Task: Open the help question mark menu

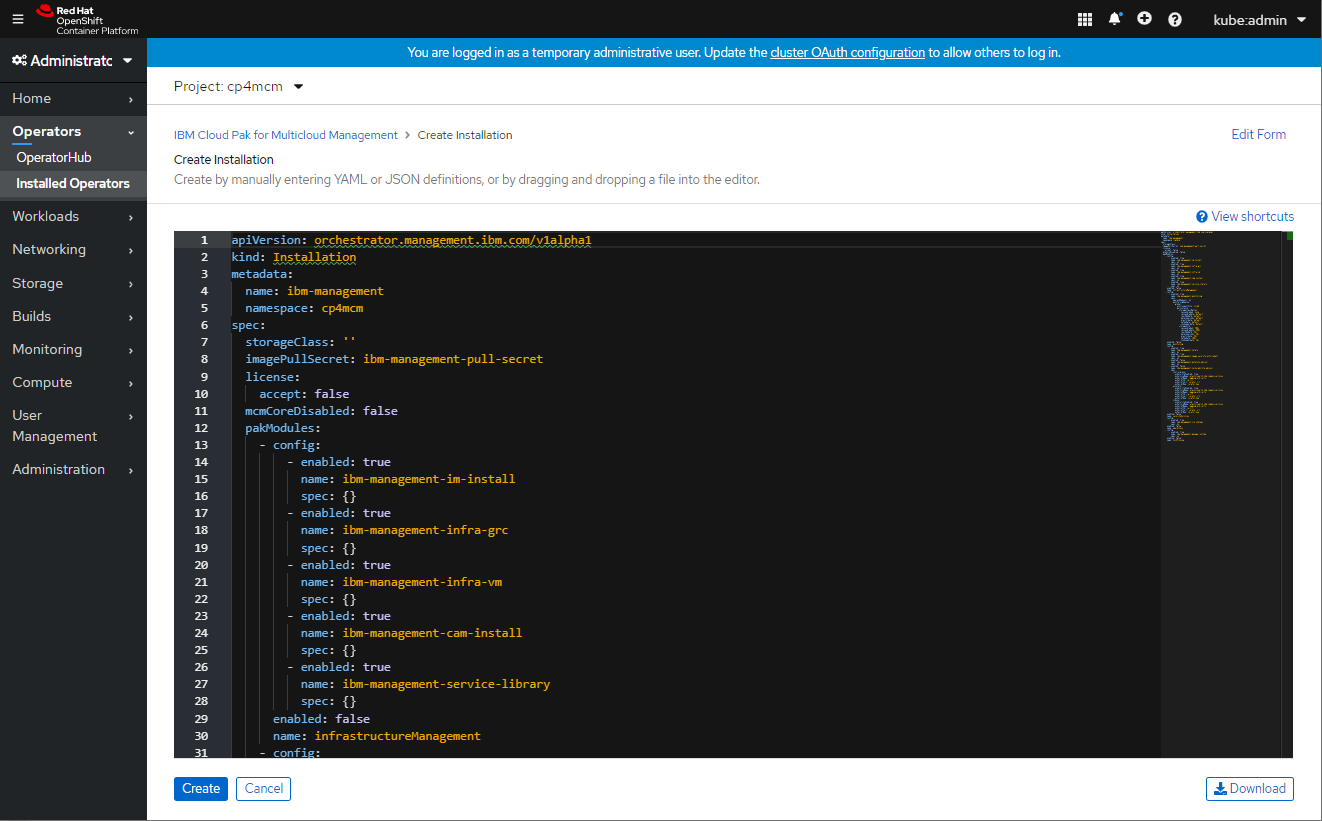Action: 1175,19
